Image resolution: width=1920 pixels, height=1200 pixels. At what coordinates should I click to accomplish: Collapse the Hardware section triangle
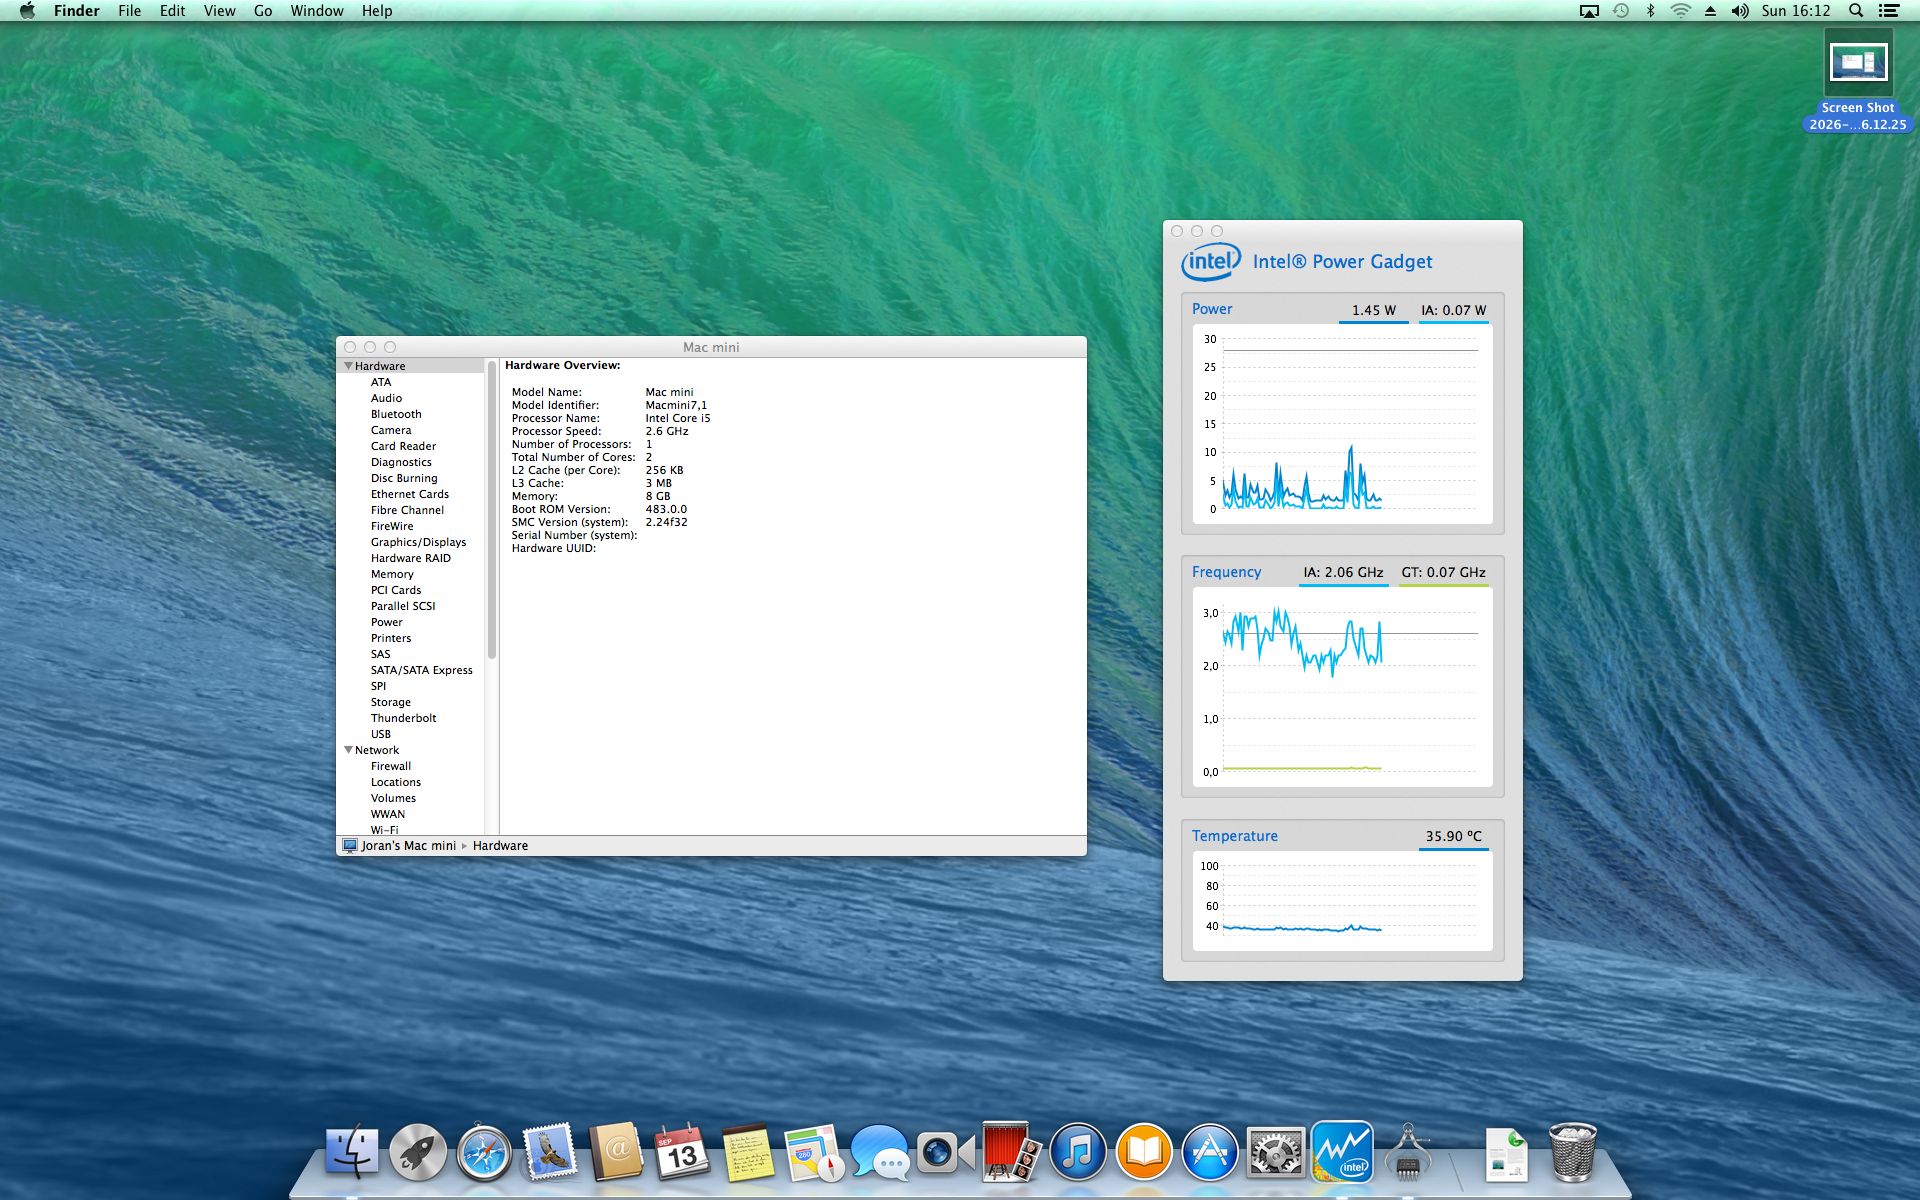coord(348,366)
